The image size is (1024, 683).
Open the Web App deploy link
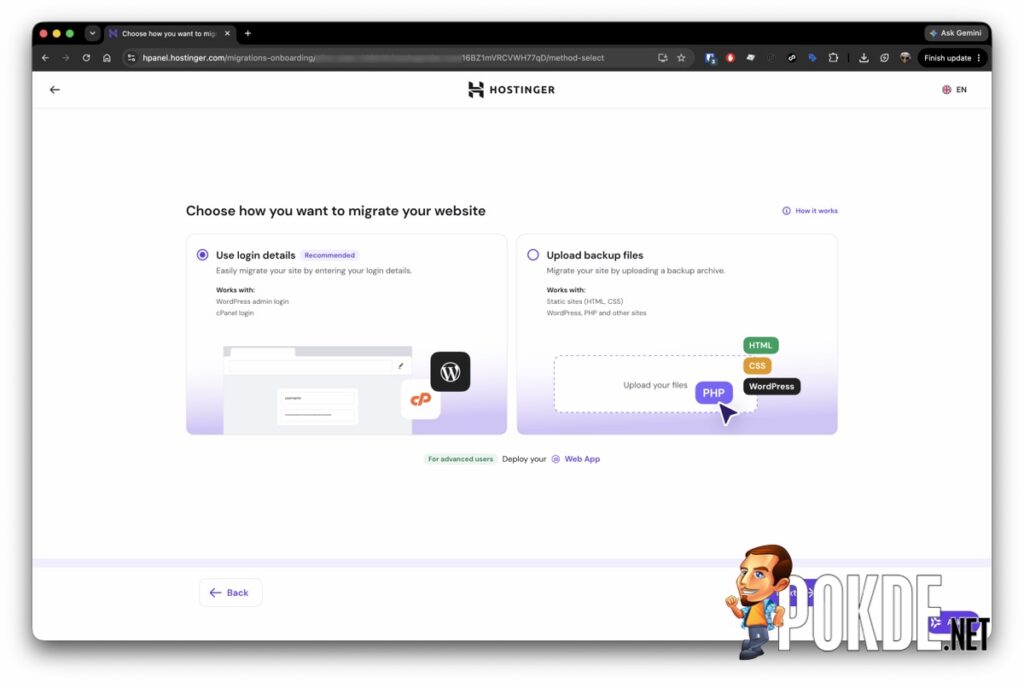coord(575,459)
